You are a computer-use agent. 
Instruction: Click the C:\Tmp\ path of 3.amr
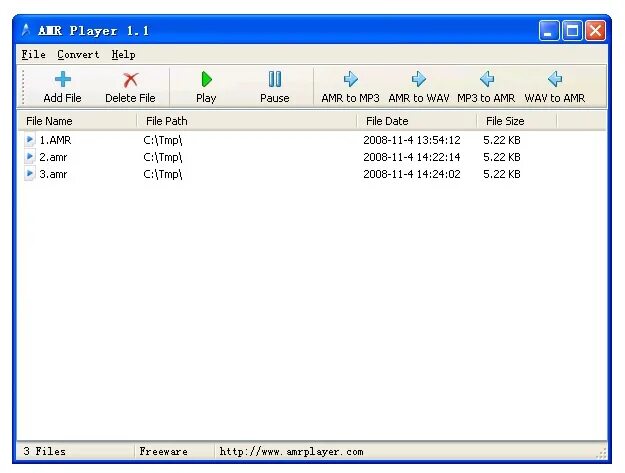(163, 174)
